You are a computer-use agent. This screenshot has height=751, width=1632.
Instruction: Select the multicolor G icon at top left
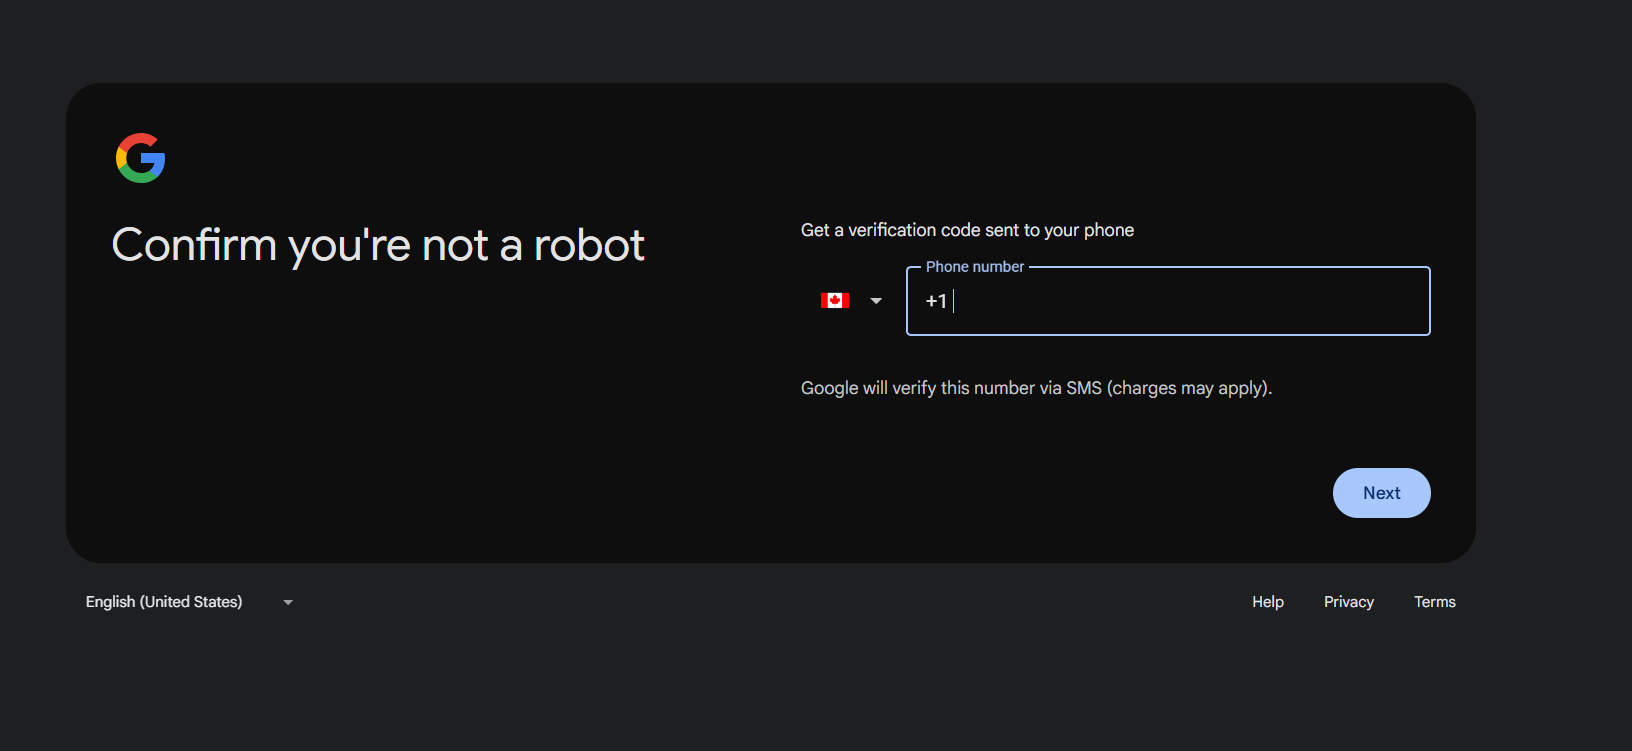(140, 157)
